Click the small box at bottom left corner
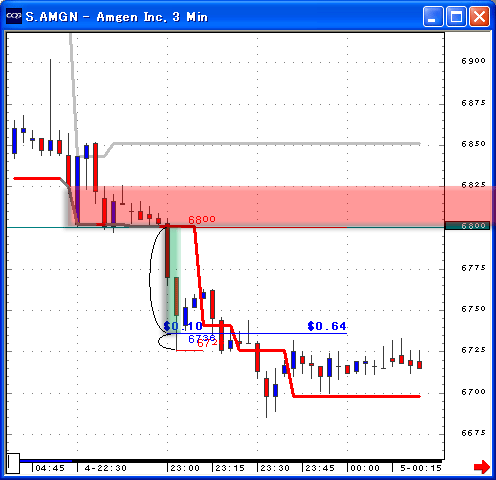 [x=13, y=463]
